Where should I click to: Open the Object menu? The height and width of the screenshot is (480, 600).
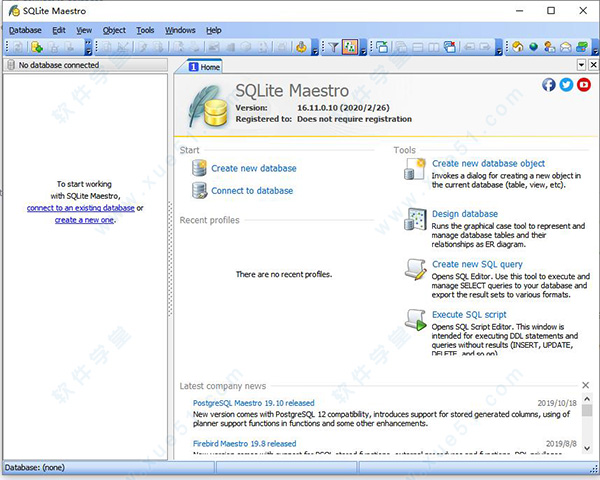(114, 30)
